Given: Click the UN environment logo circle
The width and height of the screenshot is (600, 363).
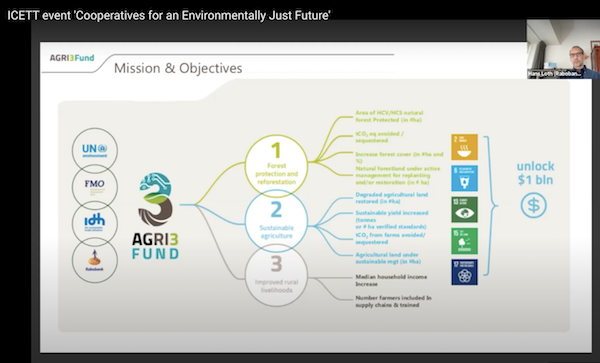Looking at the screenshot, I should pyautogui.click(x=95, y=150).
